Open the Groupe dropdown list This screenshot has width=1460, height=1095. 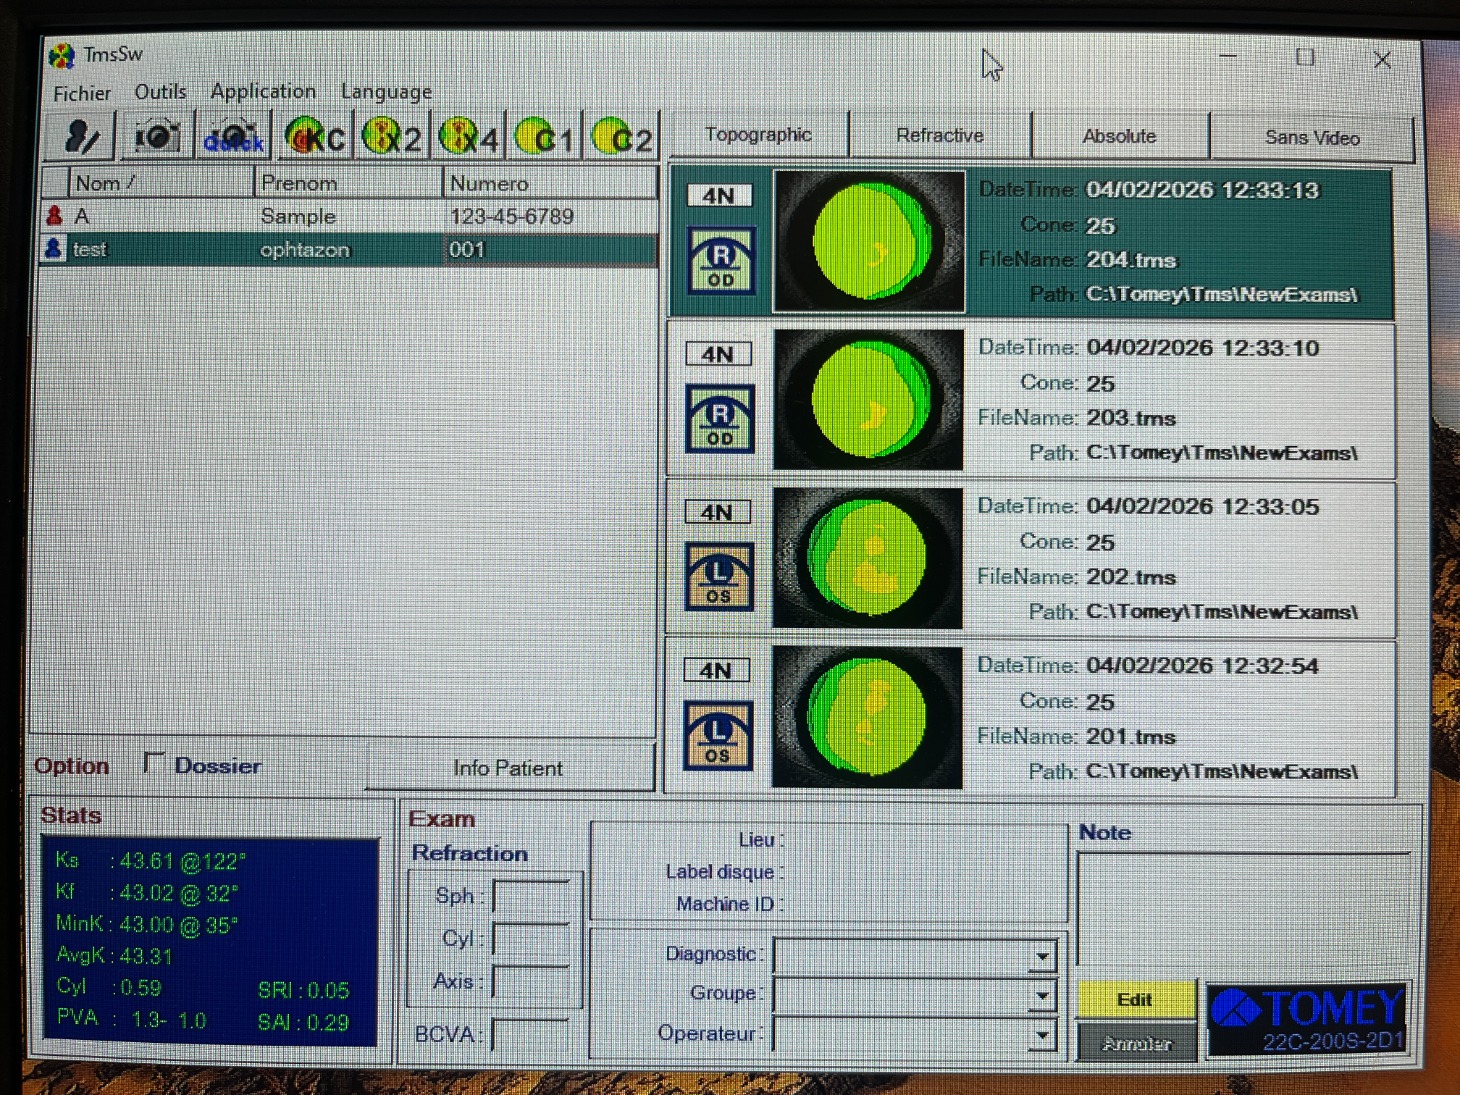tap(1042, 996)
